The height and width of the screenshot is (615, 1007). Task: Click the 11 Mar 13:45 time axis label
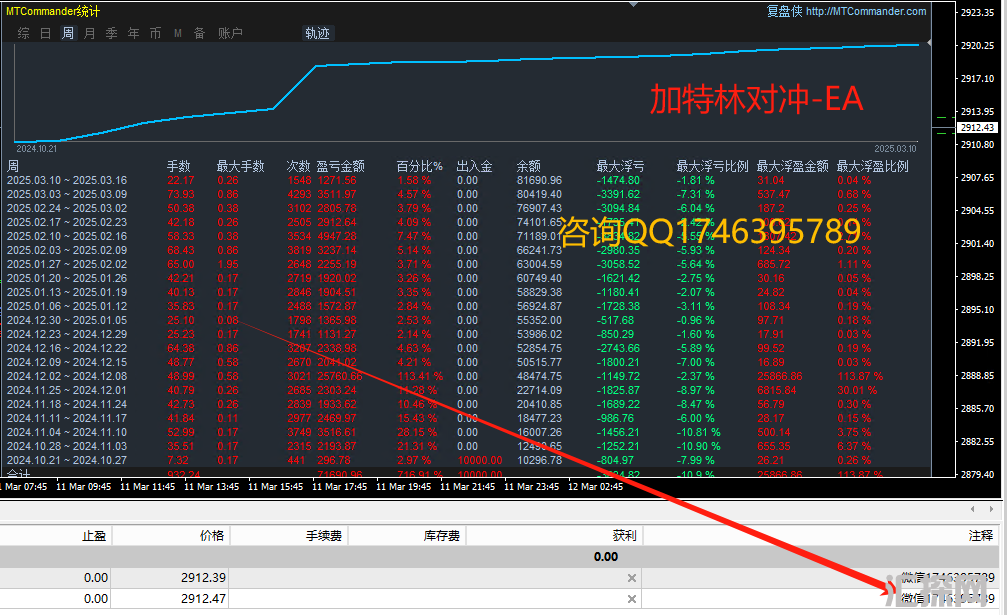click(211, 487)
